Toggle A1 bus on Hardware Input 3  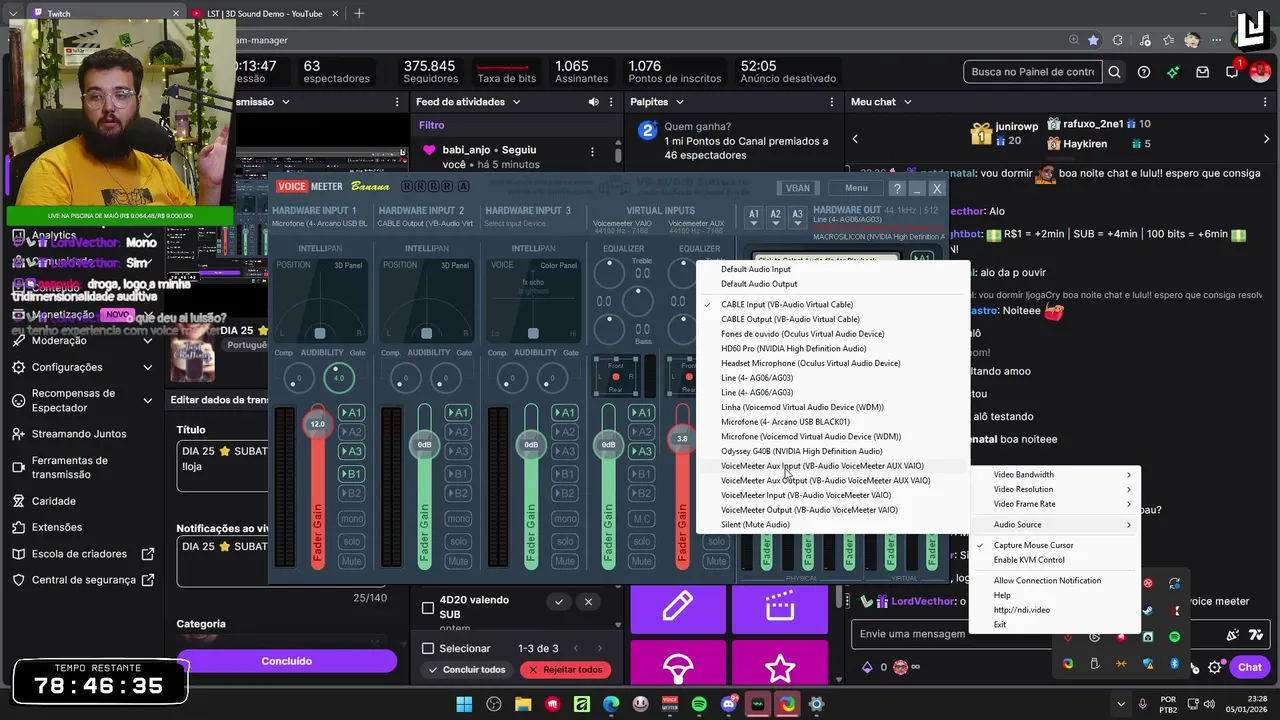coord(565,413)
